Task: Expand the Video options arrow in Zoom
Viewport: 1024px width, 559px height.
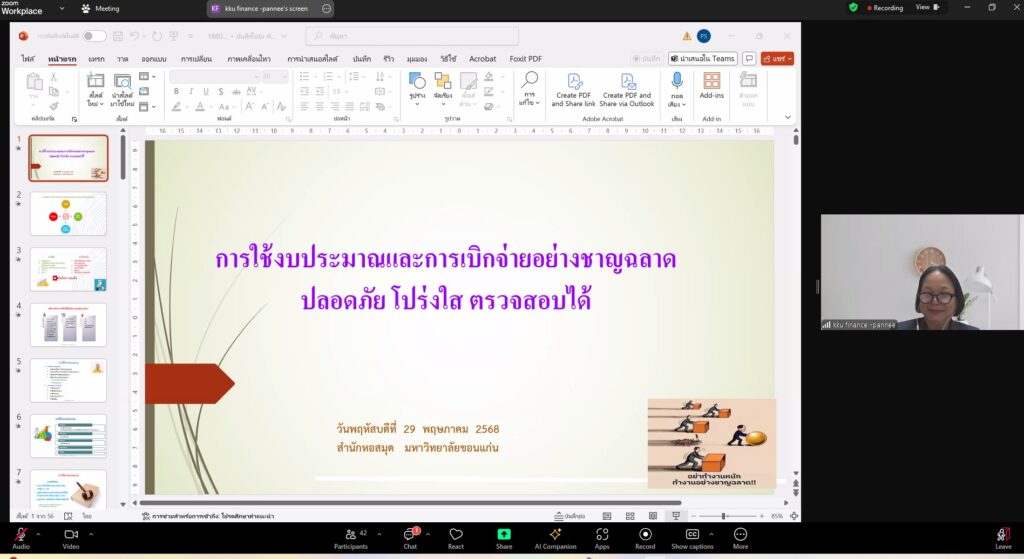Action: (91, 534)
